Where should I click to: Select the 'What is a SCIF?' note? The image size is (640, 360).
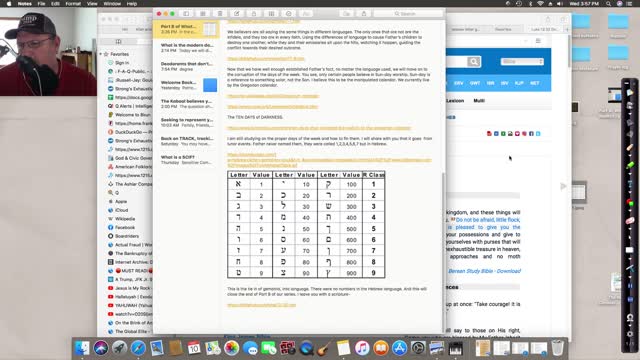tap(187, 160)
